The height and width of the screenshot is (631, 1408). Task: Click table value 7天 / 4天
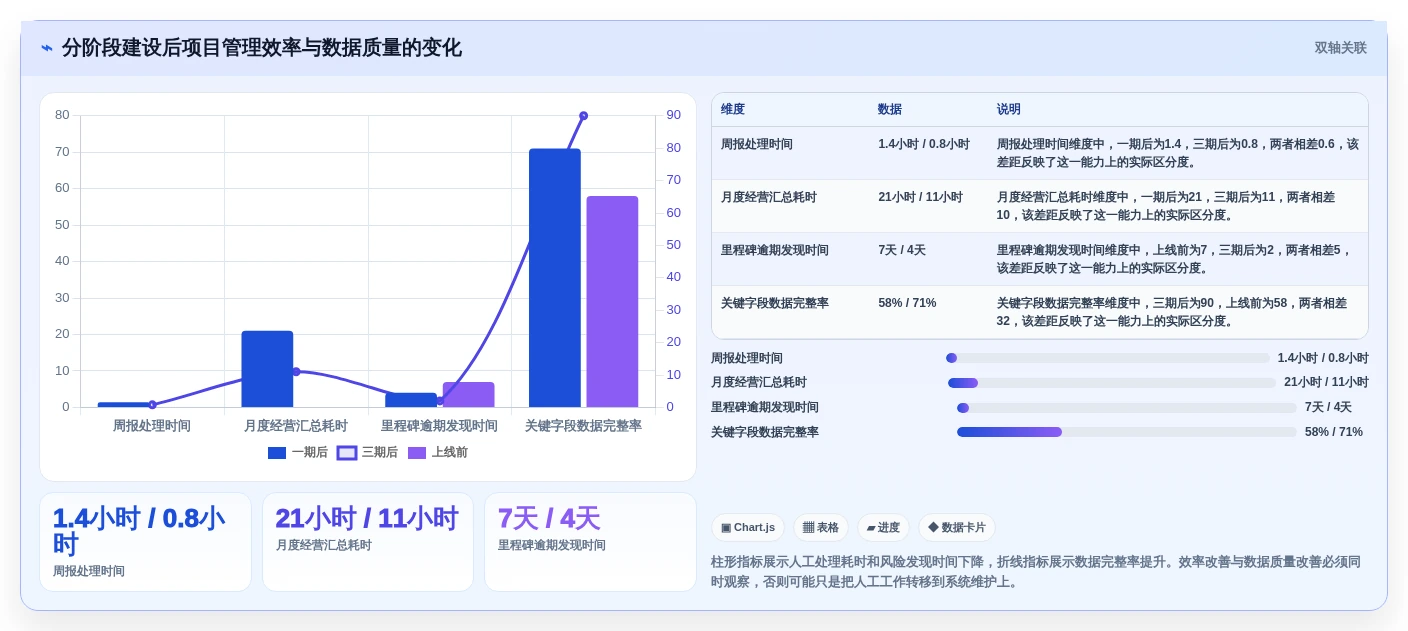coord(902,250)
